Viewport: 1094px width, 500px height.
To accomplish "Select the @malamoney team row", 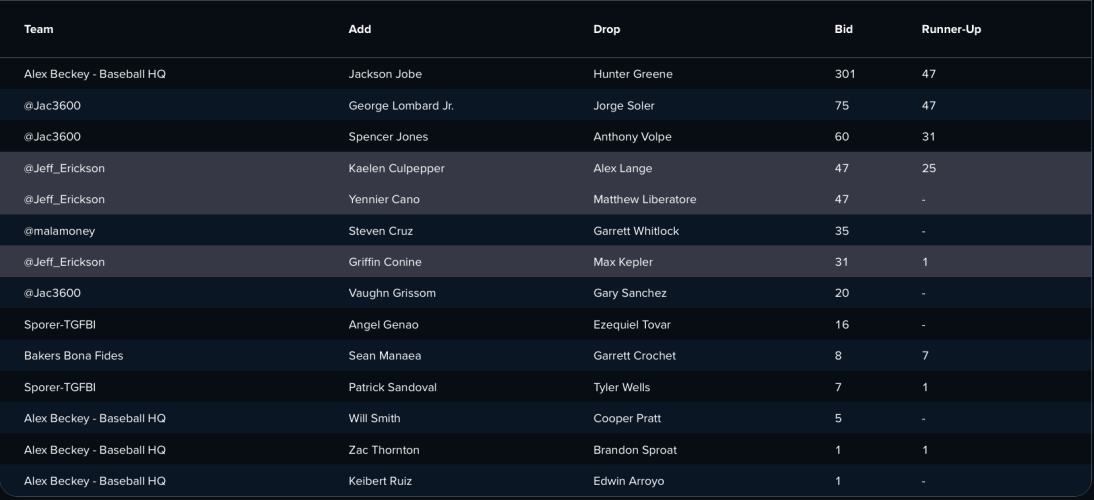I will 547,231.
